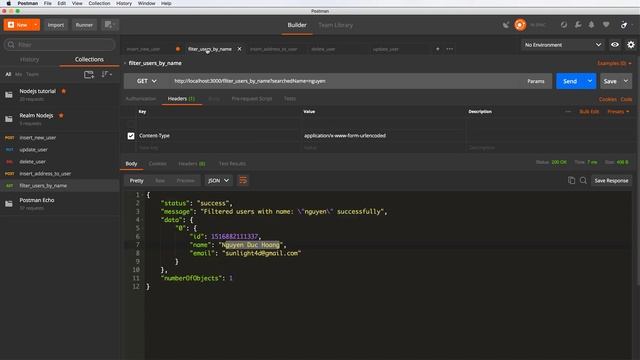Click the Runner button

(x=84, y=25)
